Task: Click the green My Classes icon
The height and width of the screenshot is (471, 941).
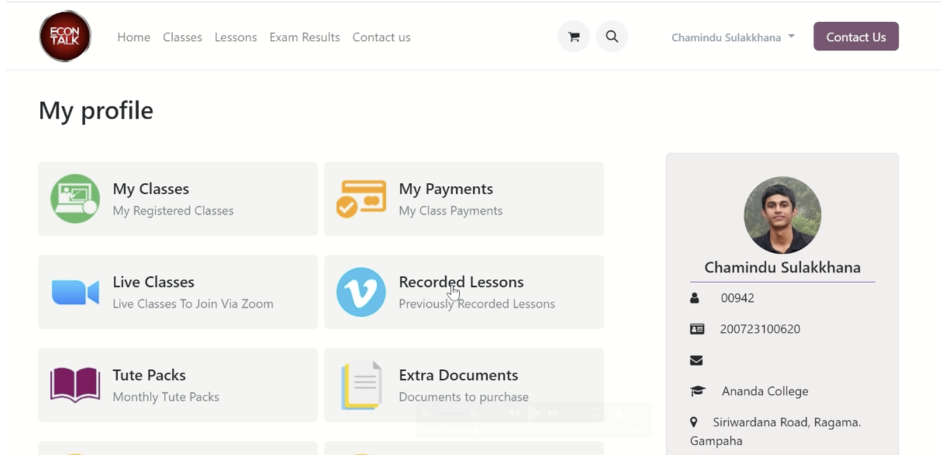Action: [75, 199]
